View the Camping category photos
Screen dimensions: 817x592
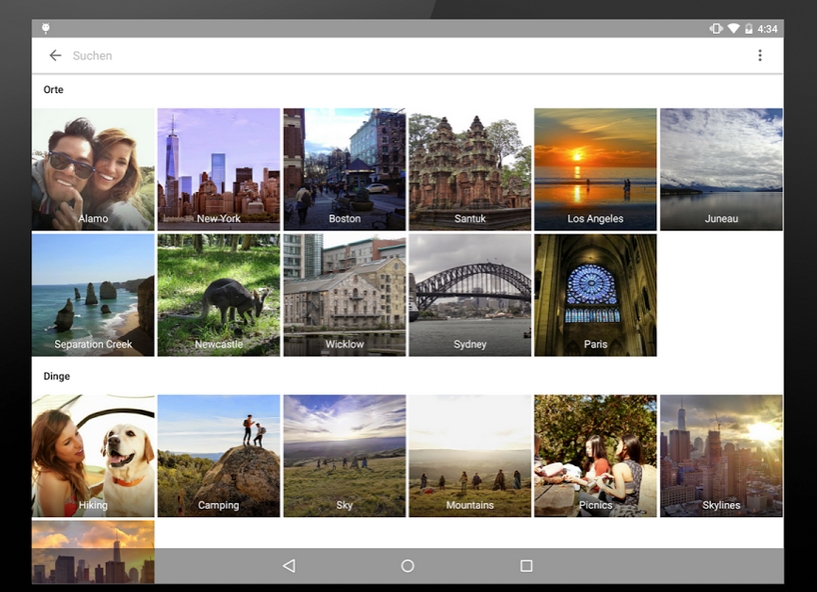pos(218,456)
